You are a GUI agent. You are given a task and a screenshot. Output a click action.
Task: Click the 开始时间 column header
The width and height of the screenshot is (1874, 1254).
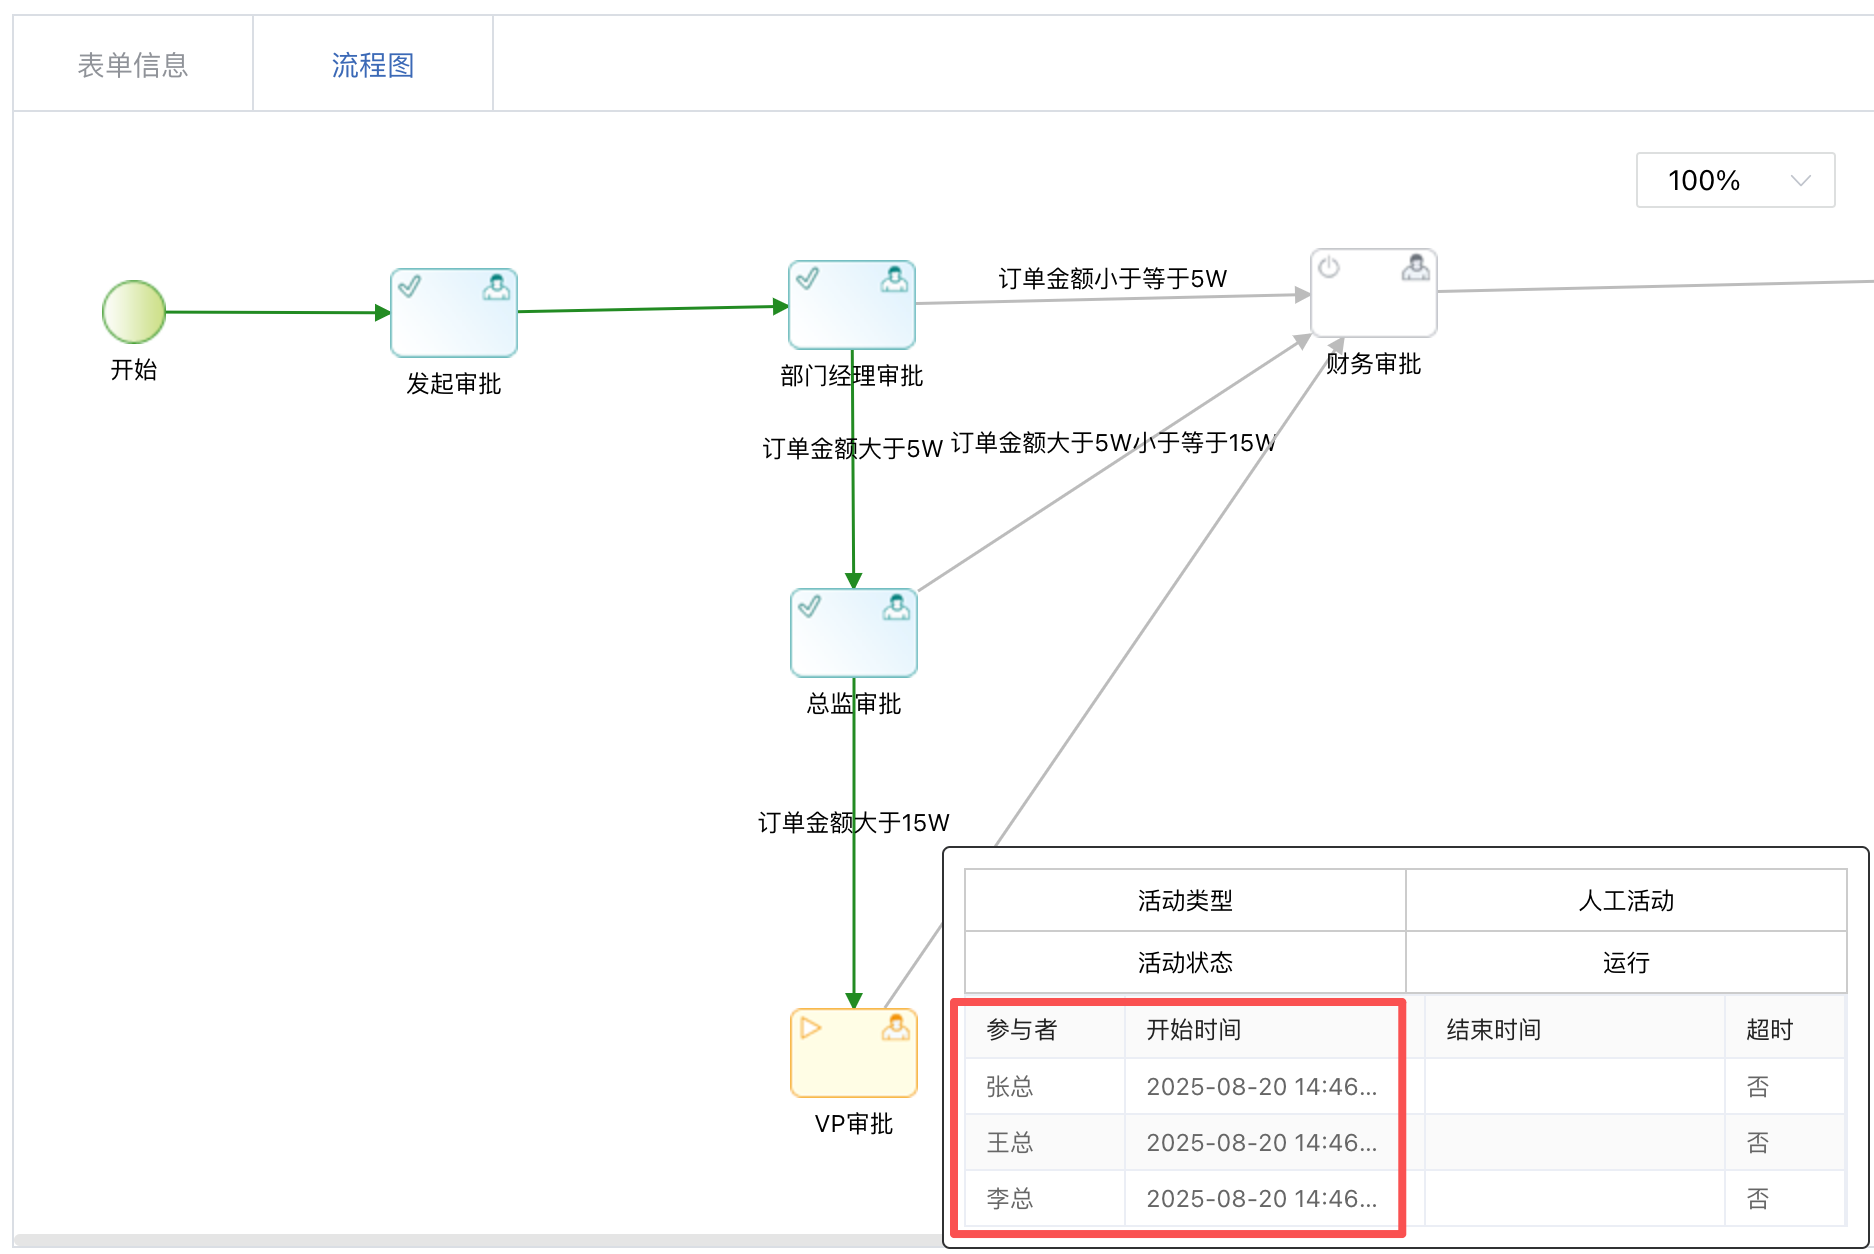pos(1193,1029)
